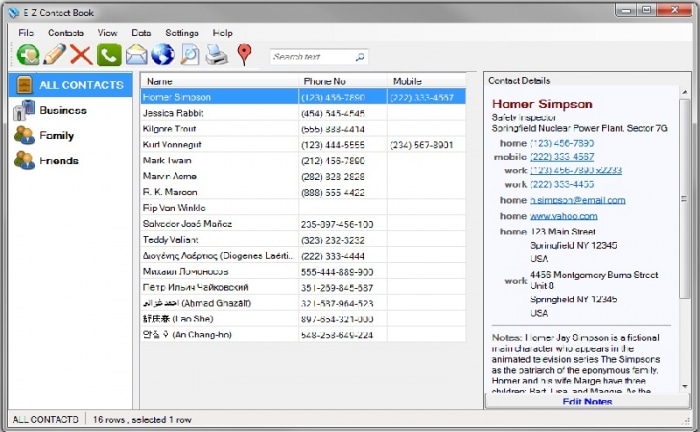Image resolution: width=700 pixels, height=432 pixels.
Task: Click the '16 rows, selected 1 row' status
Action: tap(142, 420)
